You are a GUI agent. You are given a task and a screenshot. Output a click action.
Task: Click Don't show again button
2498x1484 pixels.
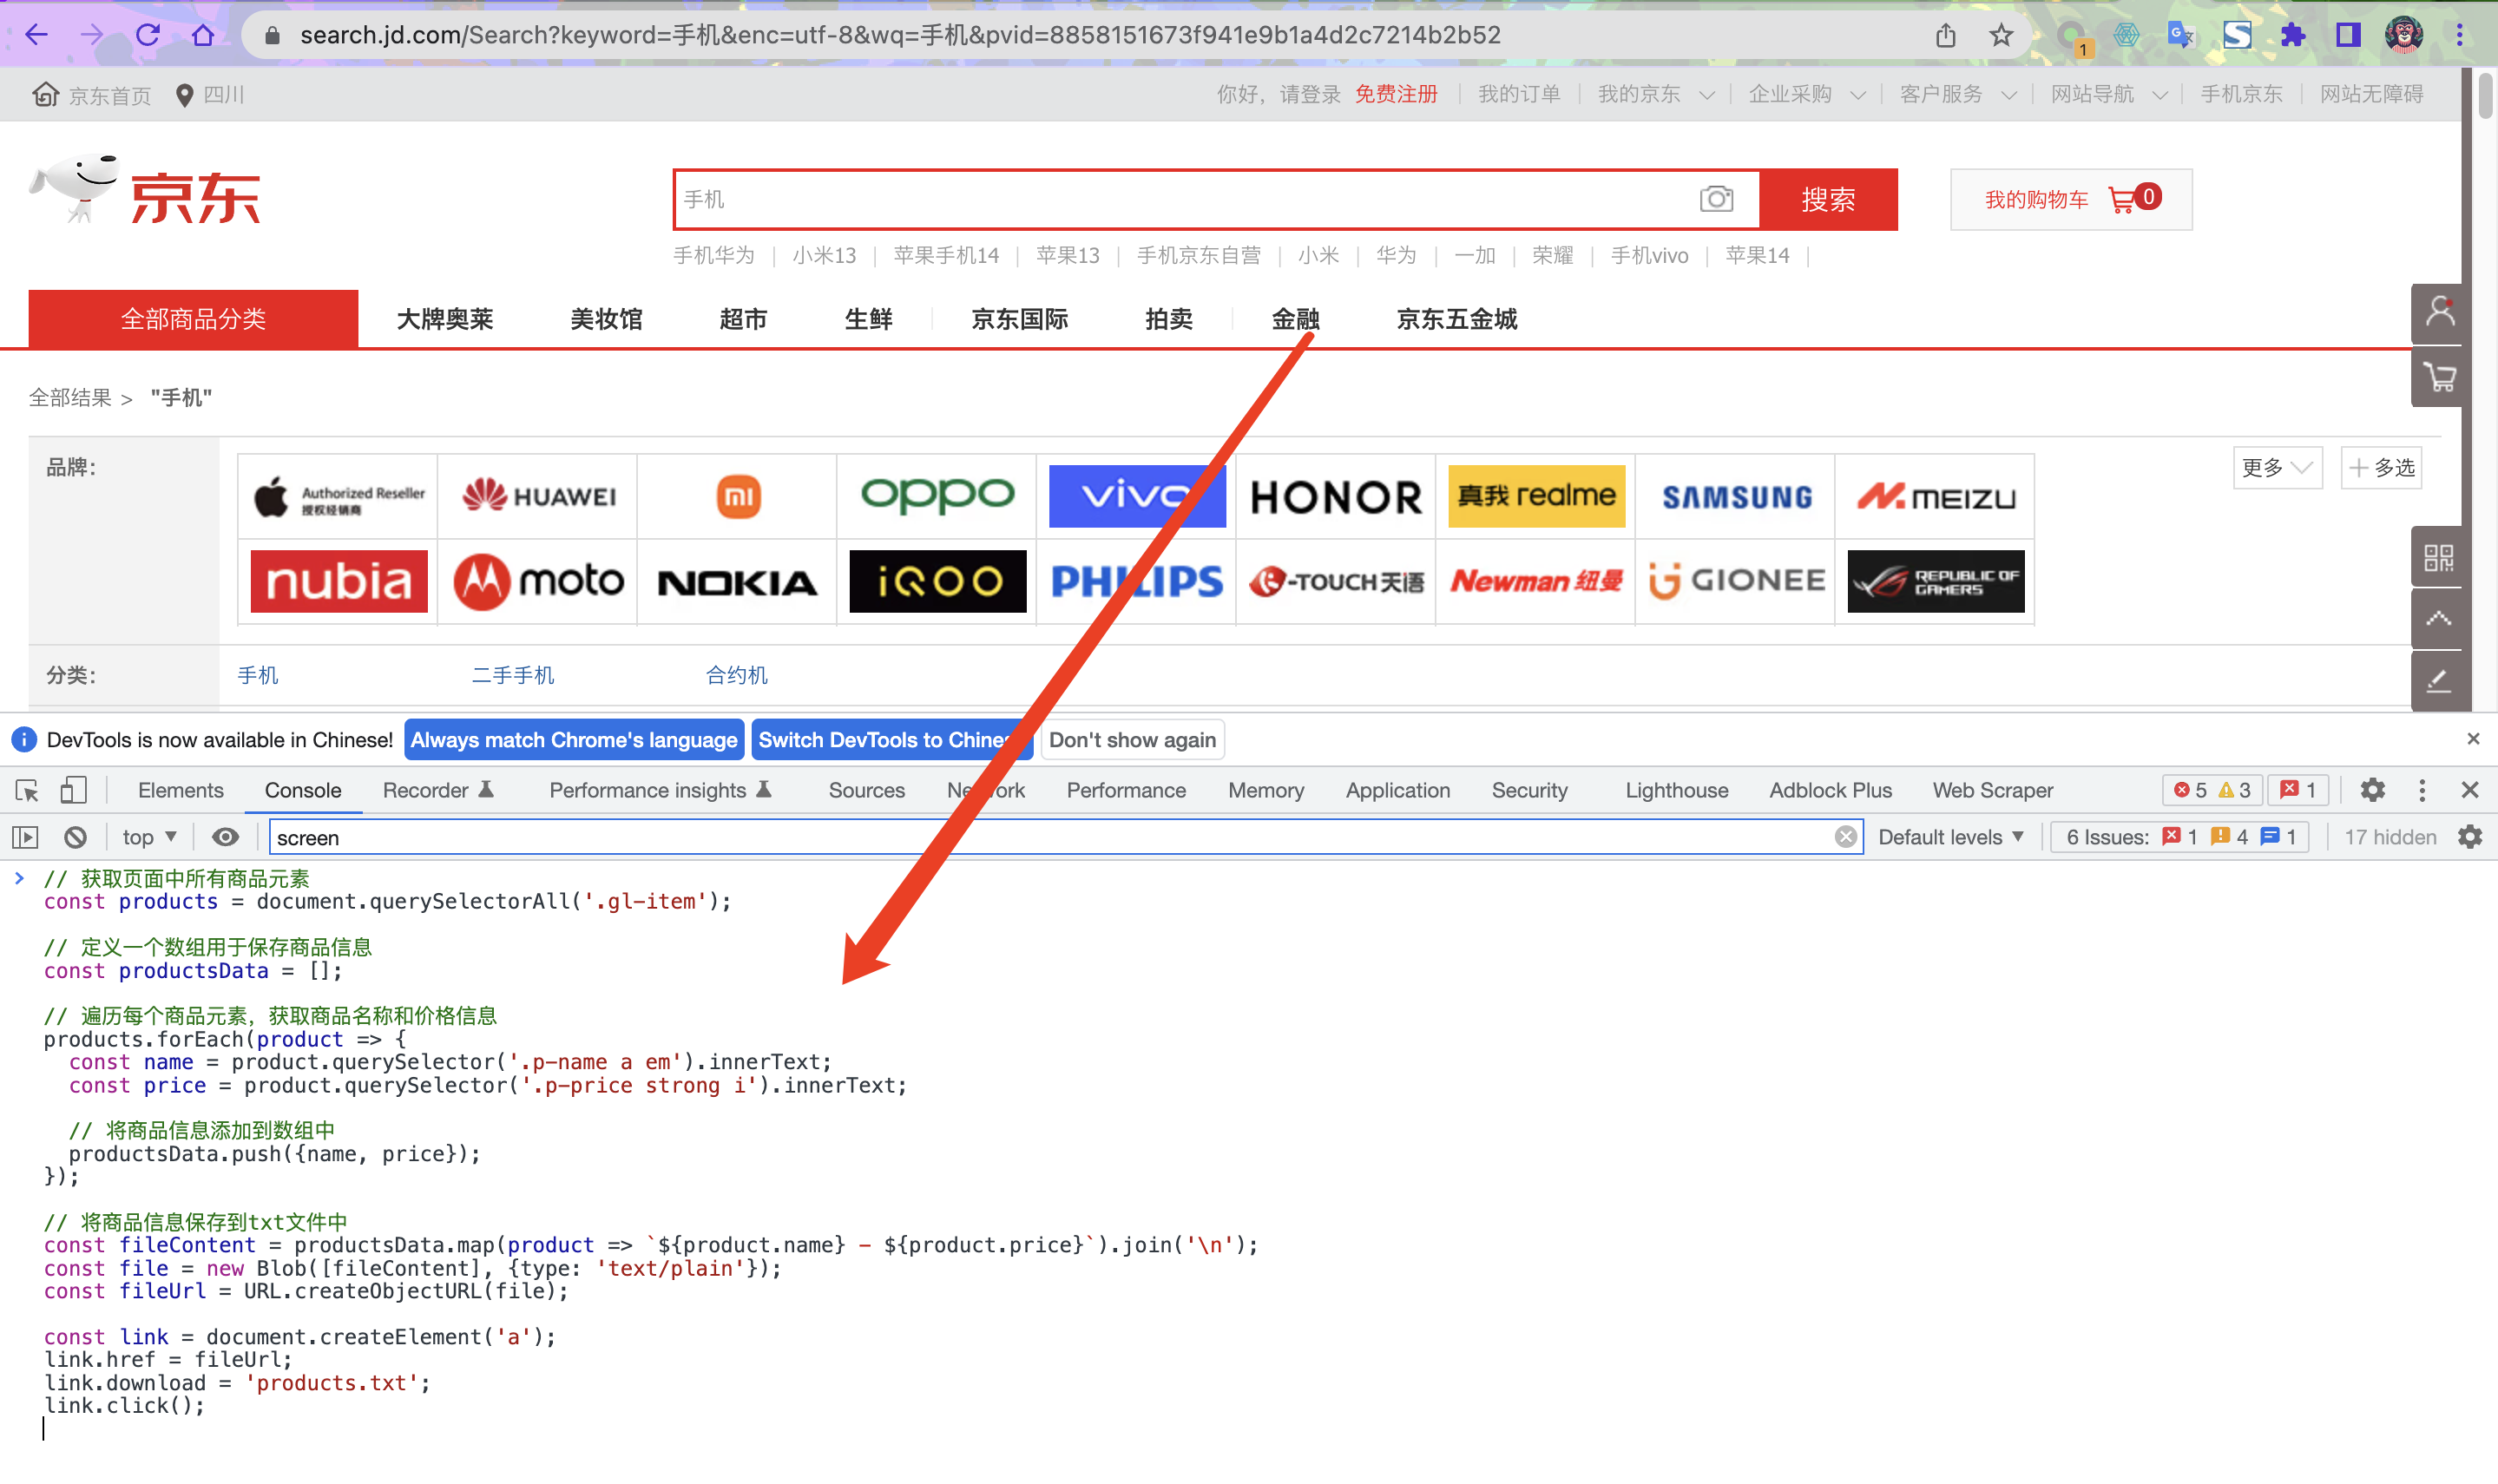pyautogui.click(x=1132, y=740)
